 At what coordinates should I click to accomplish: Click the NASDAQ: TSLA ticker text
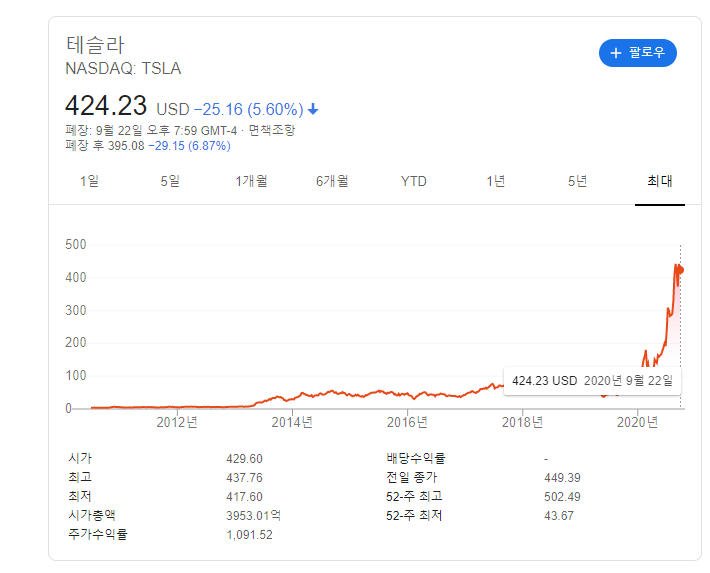[x=123, y=68]
